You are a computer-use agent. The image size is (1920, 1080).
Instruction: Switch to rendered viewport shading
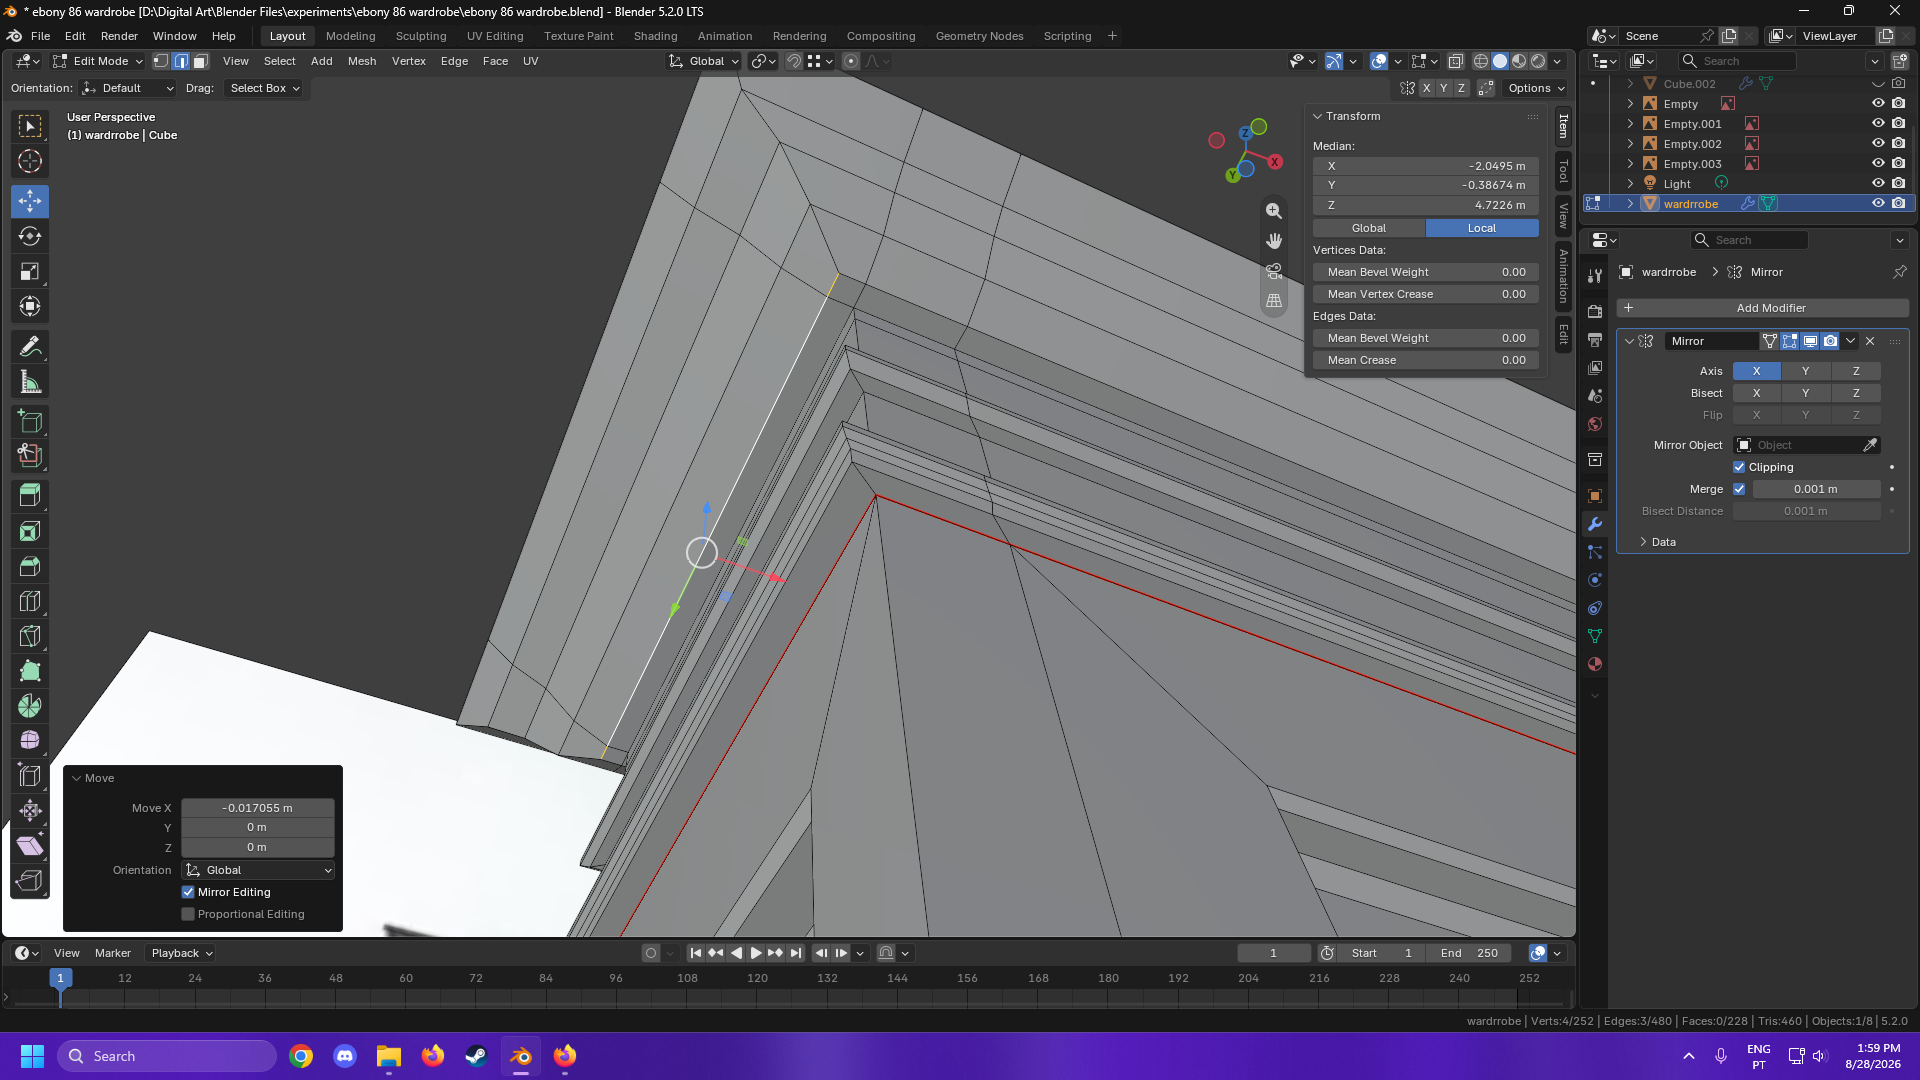(x=1538, y=61)
